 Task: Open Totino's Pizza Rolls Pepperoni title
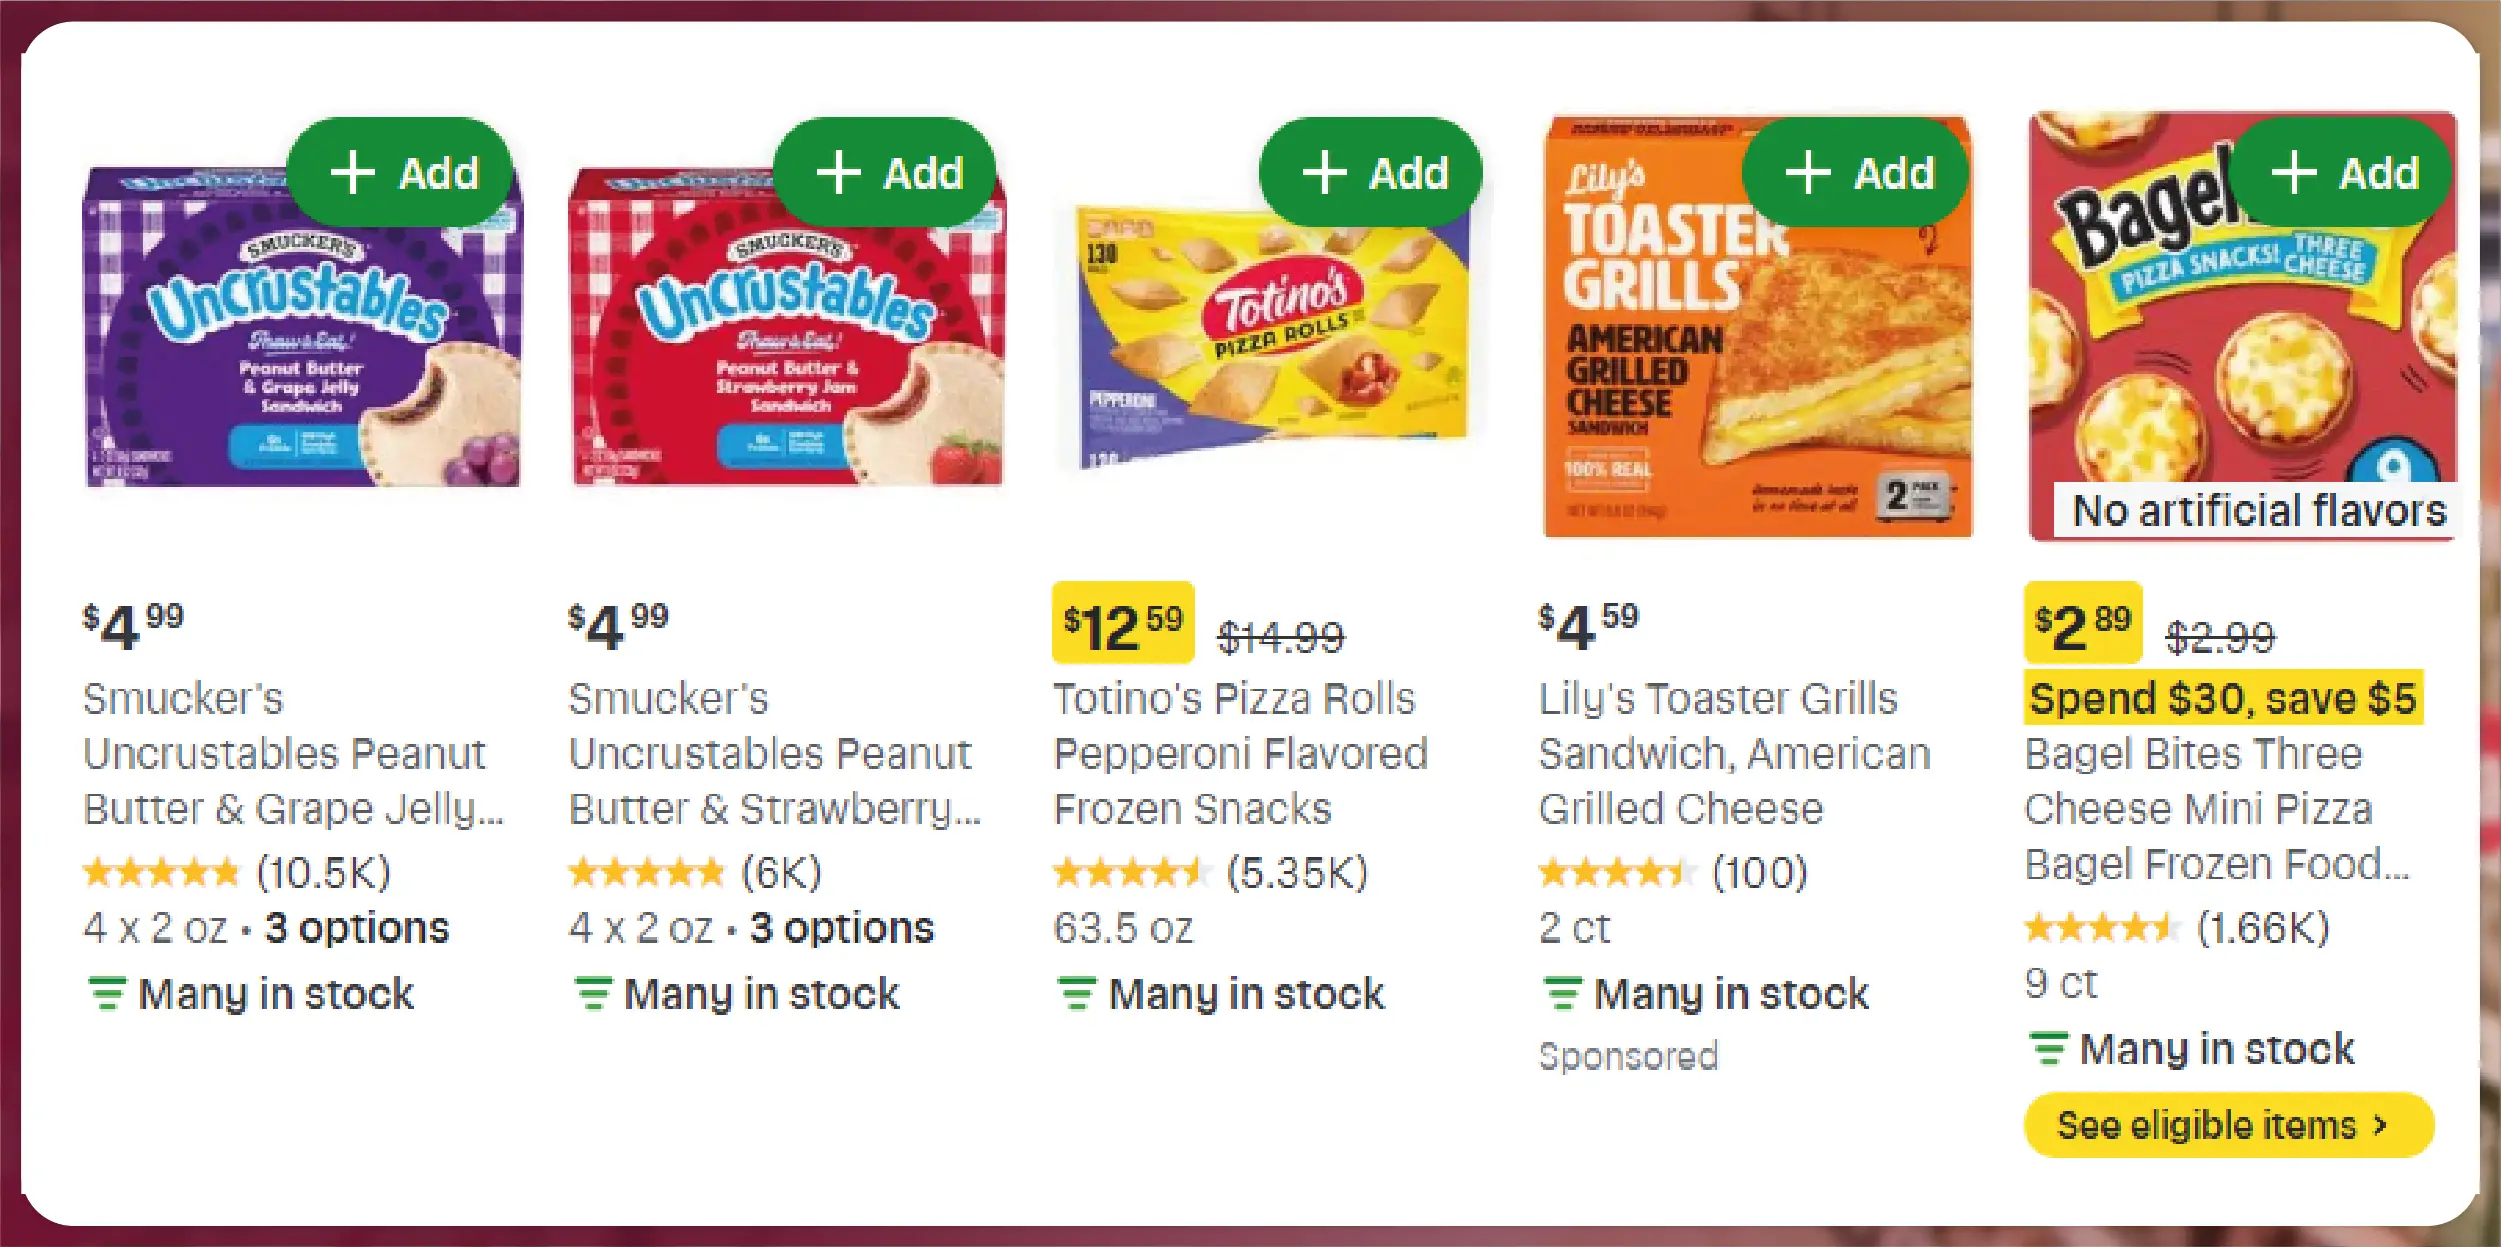(x=1240, y=753)
